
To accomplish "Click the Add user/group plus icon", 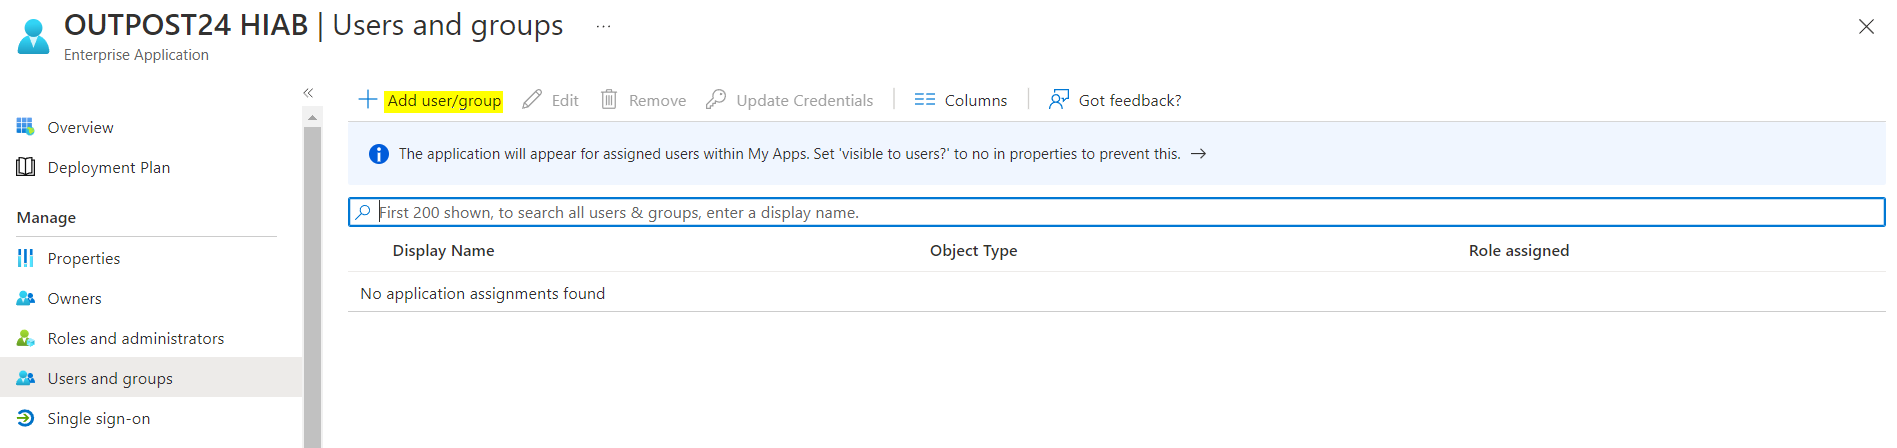I will click(368, 100).
